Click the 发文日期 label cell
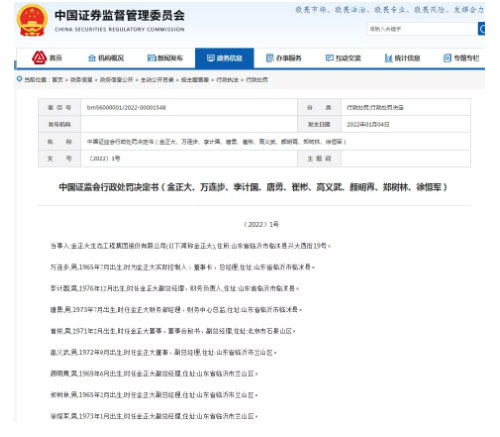Viewport: 500px width, 437px height. [x=319, y=124]
